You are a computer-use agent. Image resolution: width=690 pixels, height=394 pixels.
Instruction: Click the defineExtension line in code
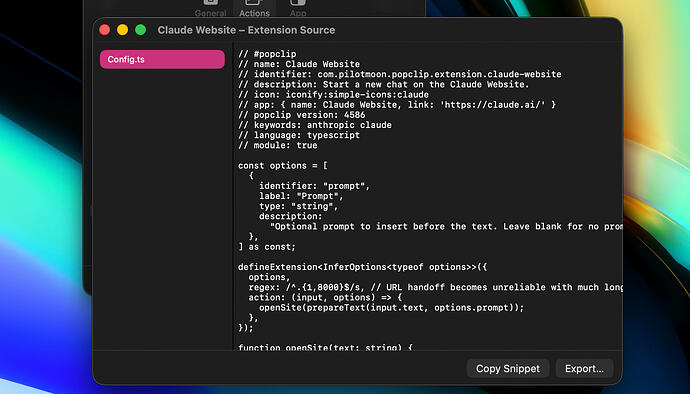[363, 267]
